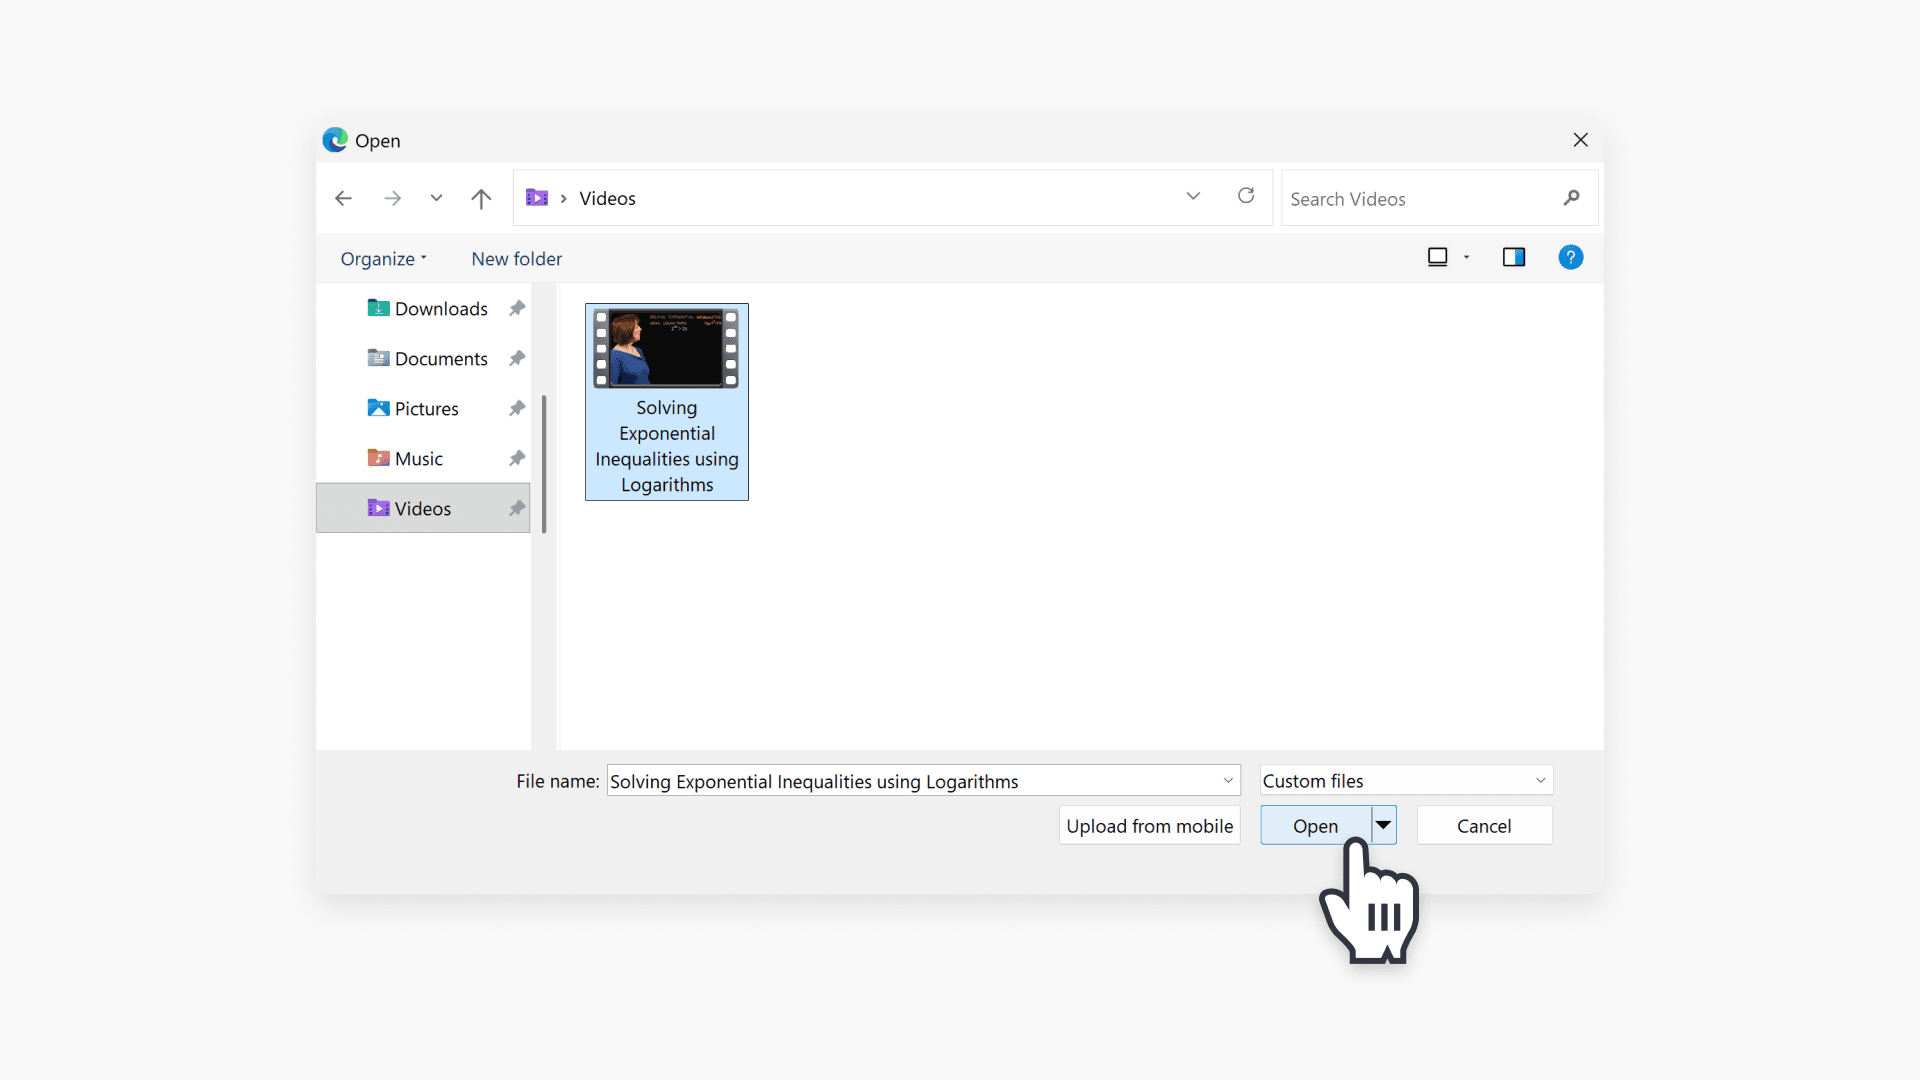Expand the recent locations dropdown
Image resolution: width=1920 pixels, height=1080 pixels.
(1193, 197)
